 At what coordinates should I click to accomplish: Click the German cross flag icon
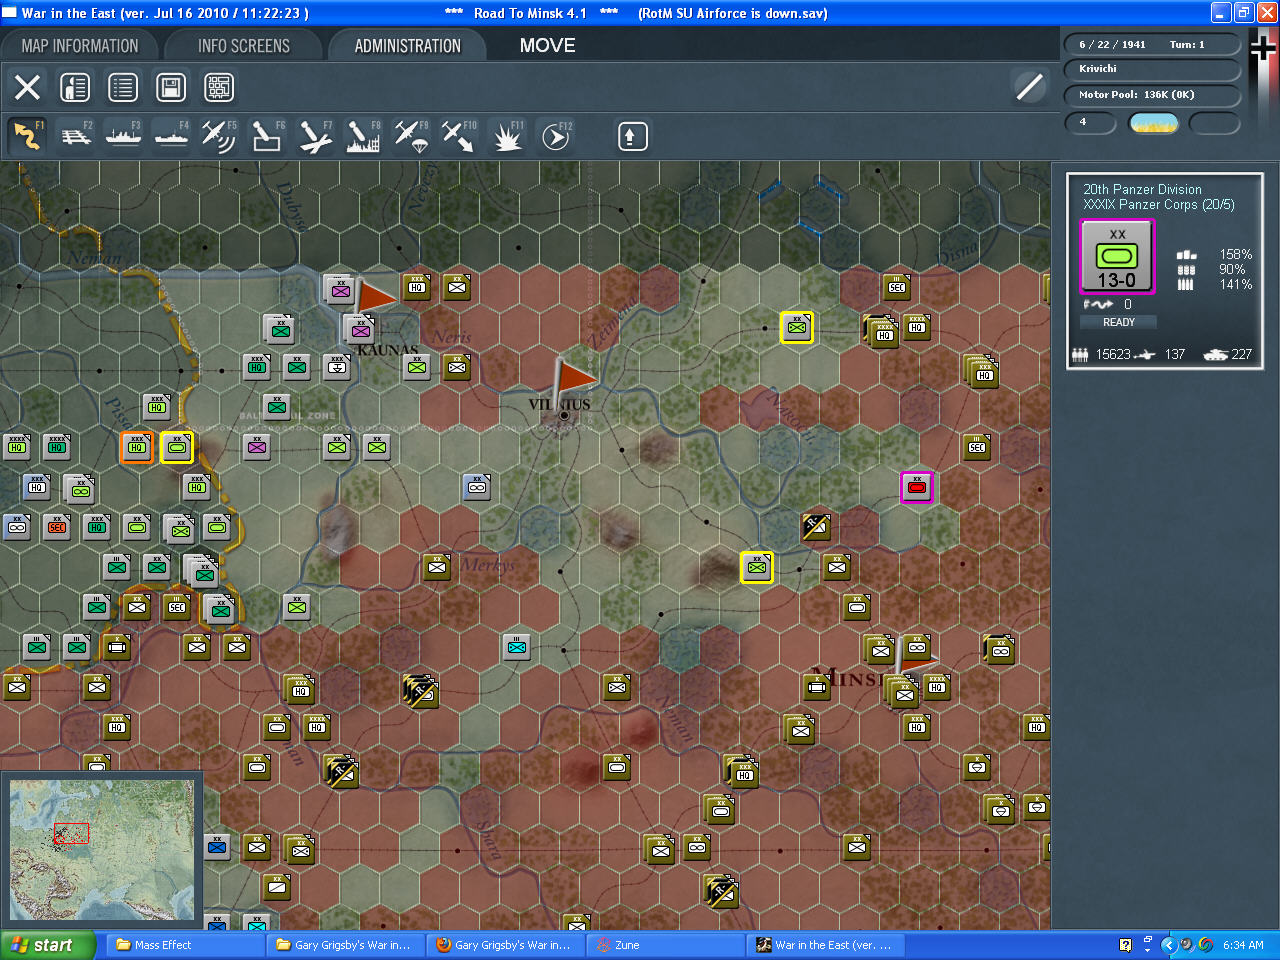click(1264, 48)
